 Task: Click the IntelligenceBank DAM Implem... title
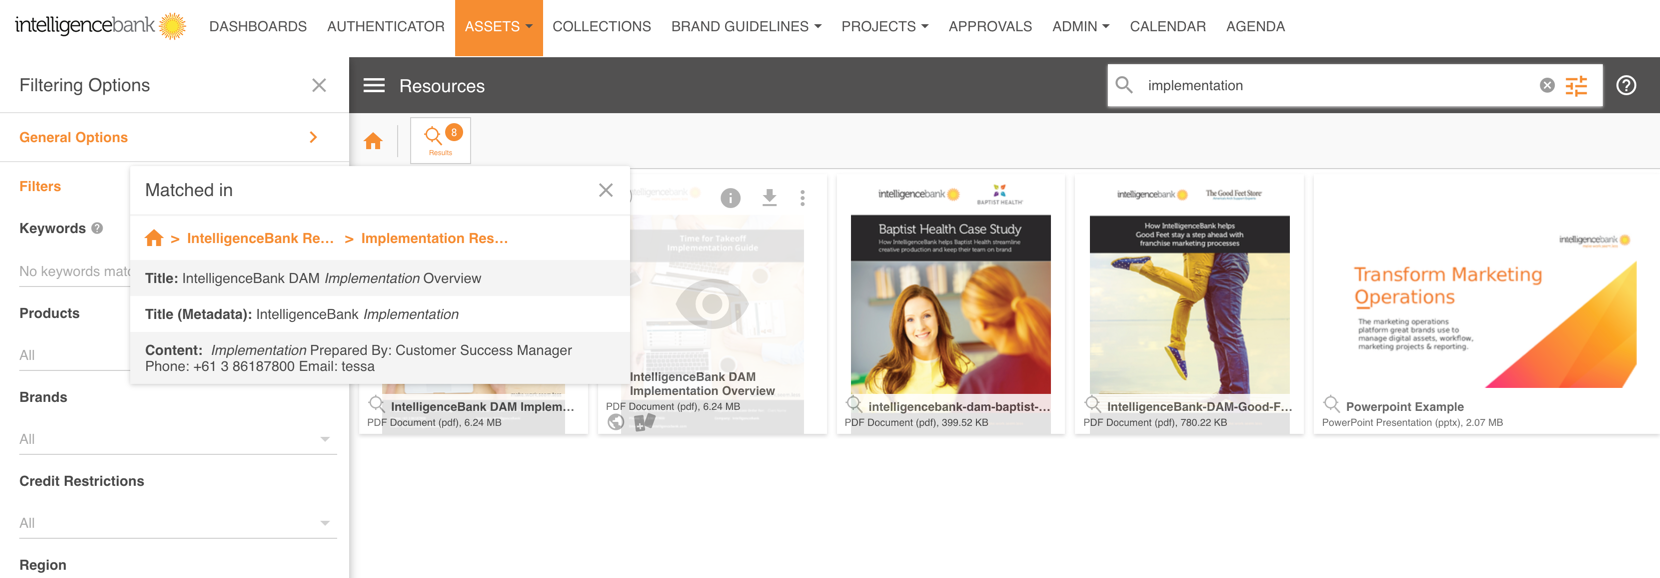coord(482,407)
